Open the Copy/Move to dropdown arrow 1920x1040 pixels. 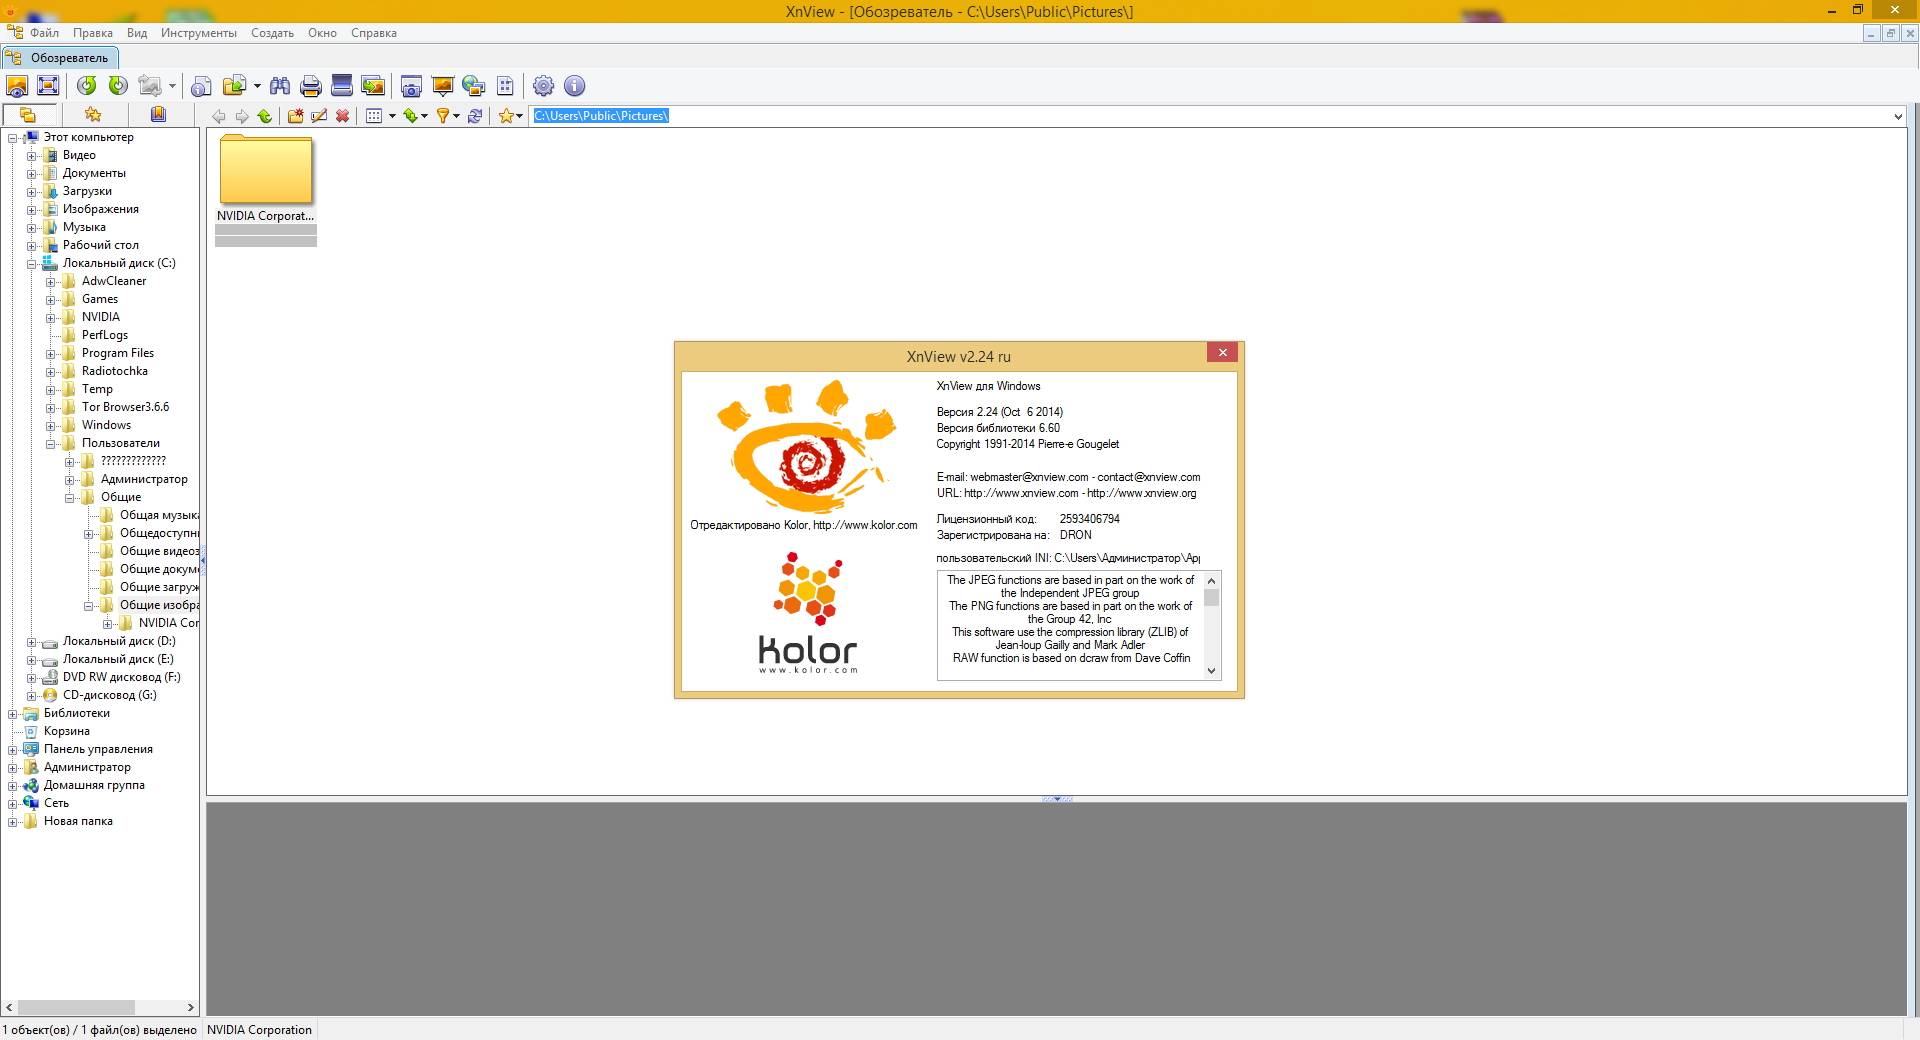(257, 86)
